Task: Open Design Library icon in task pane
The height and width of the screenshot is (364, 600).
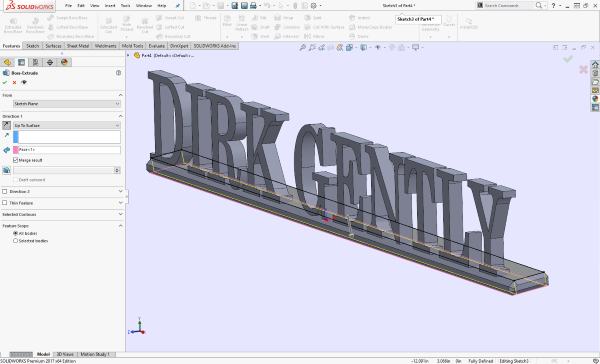Action: coord(595,73)
